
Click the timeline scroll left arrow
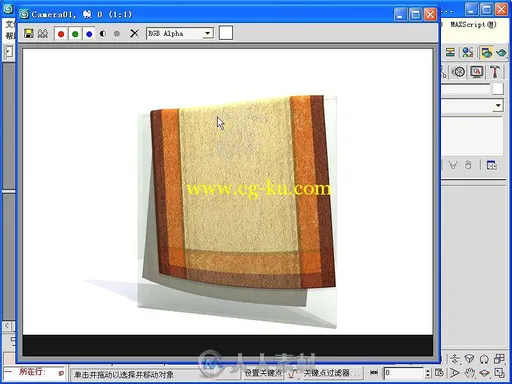[7, 326]
